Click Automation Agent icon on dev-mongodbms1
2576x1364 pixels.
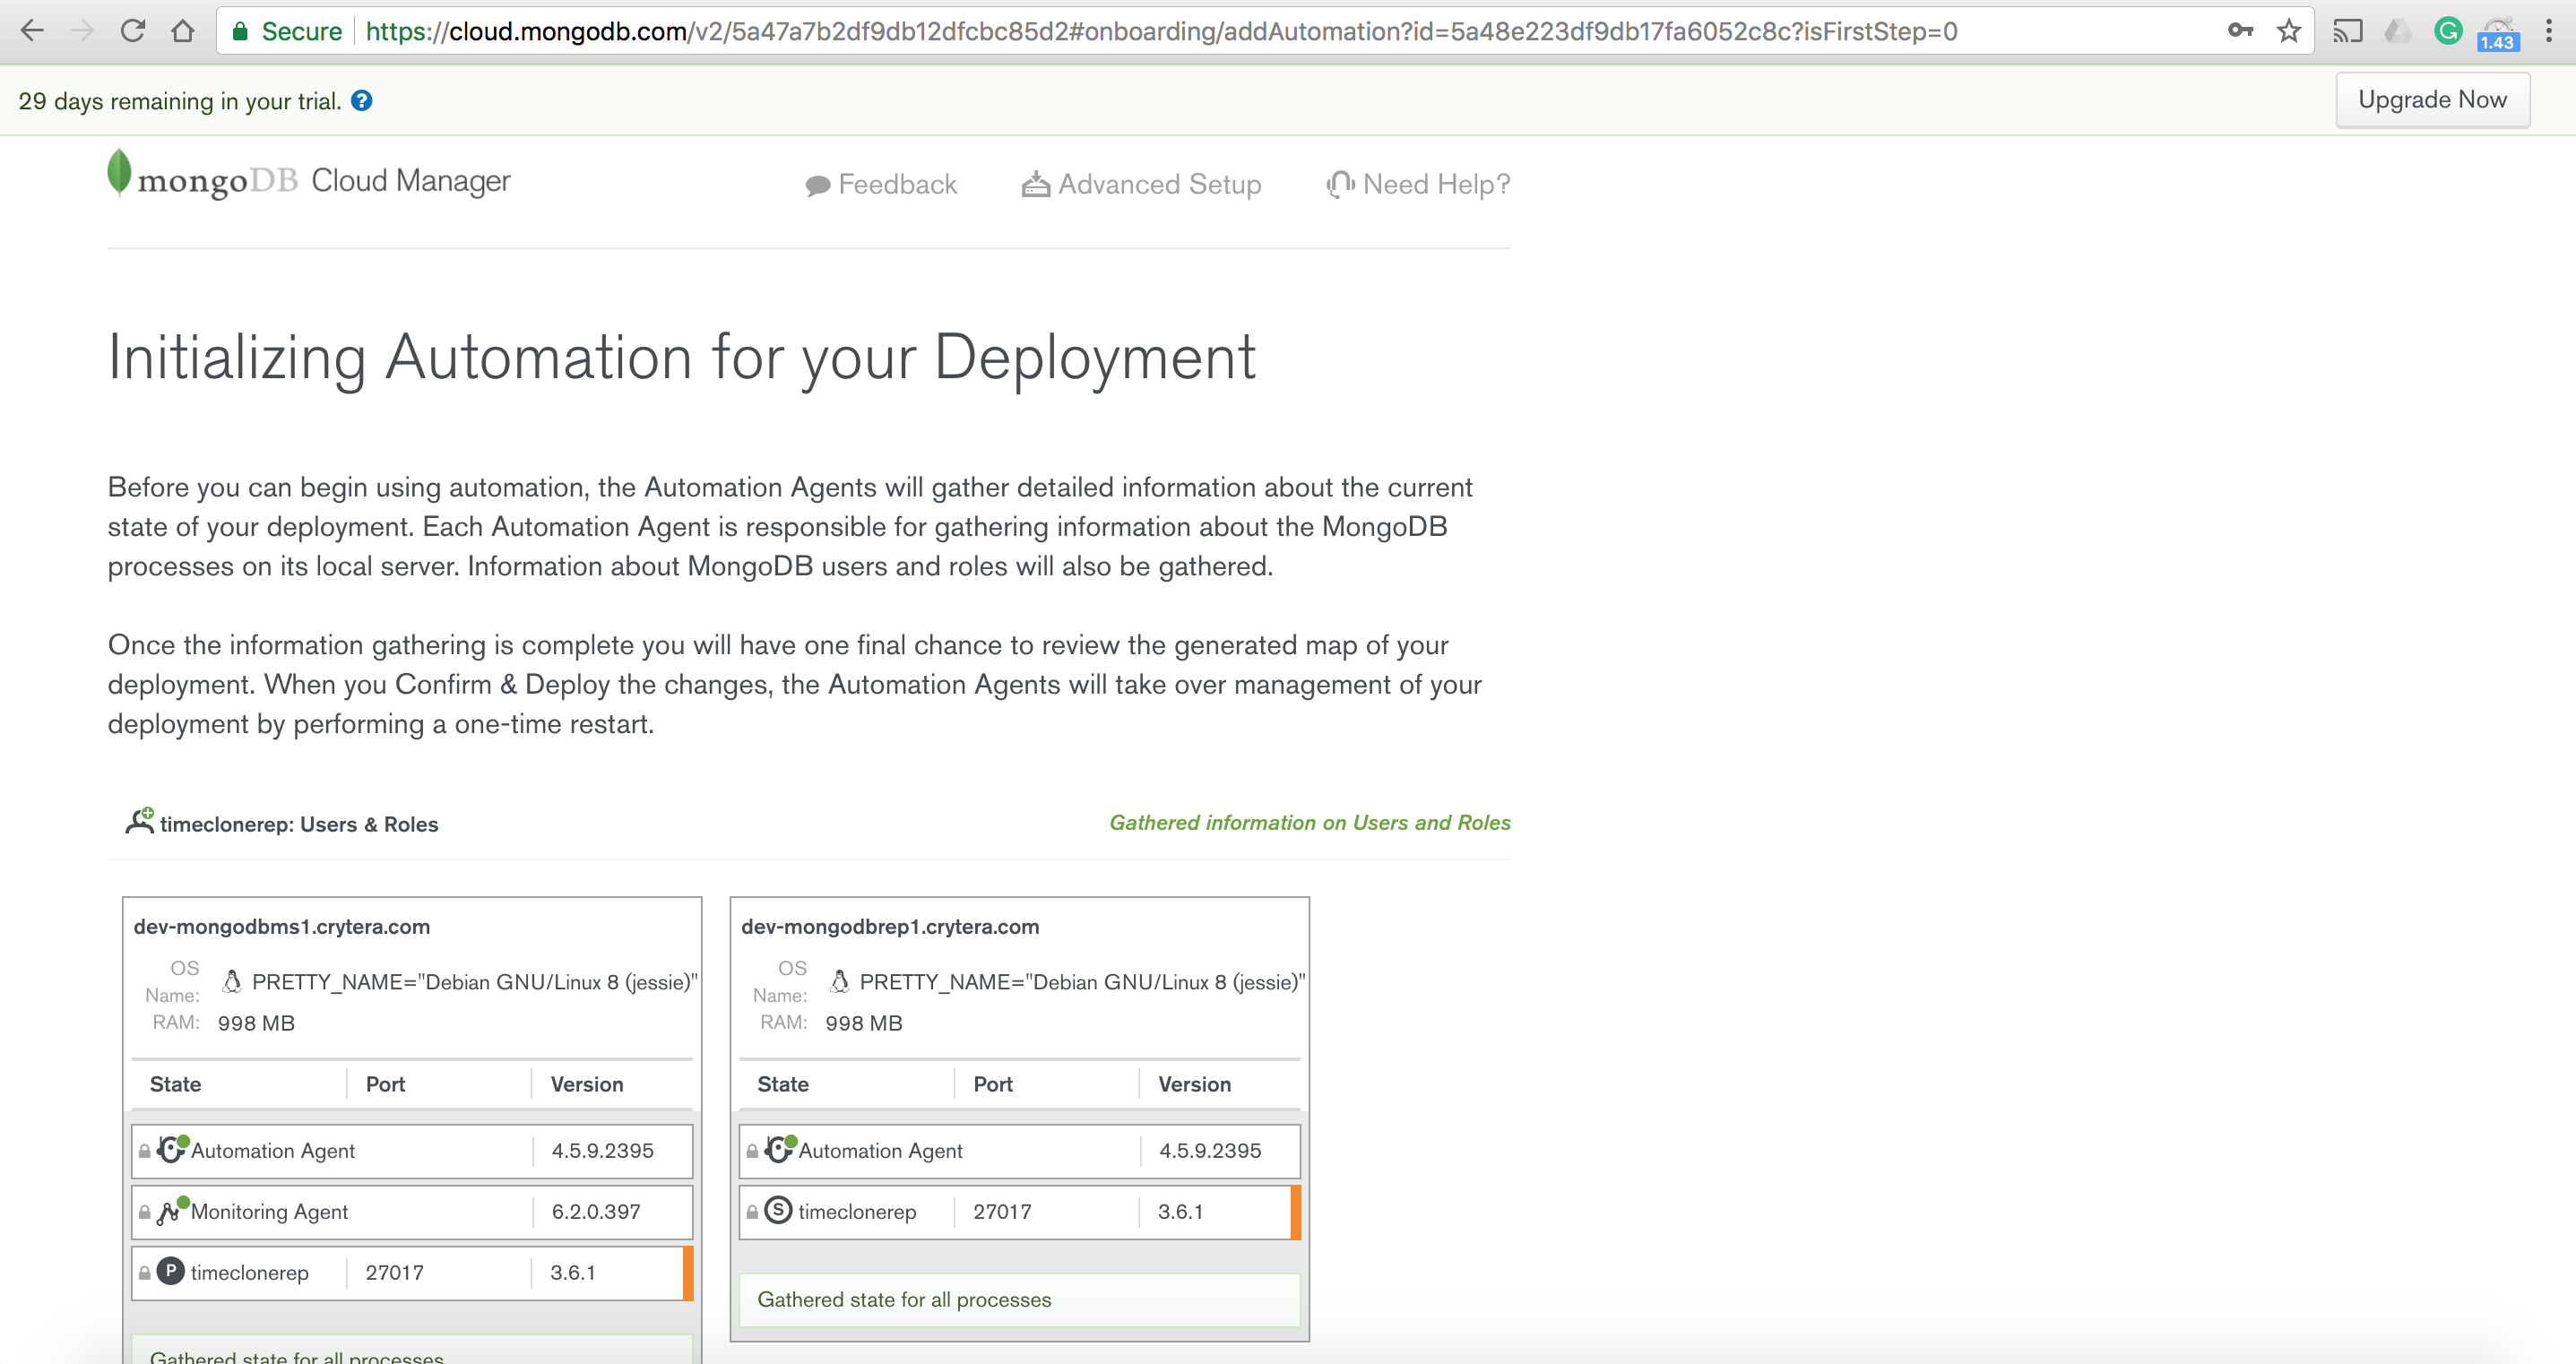(x=172, y=1149)
